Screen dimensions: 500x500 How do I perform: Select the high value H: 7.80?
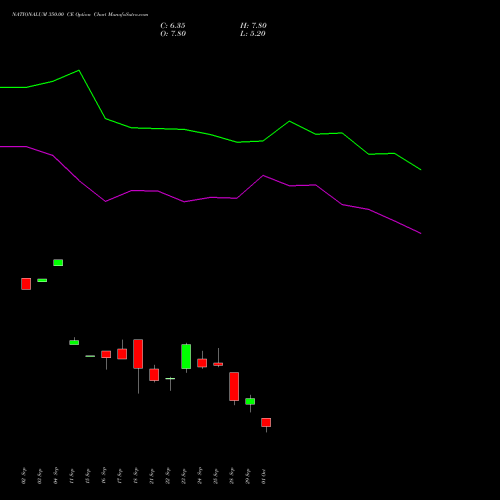coord(253,26)
